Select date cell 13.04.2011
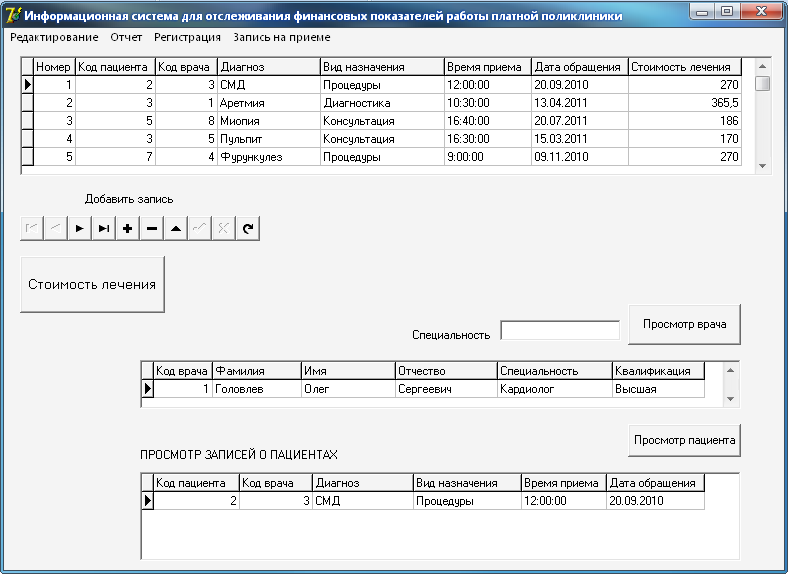 tap(579, 103)
